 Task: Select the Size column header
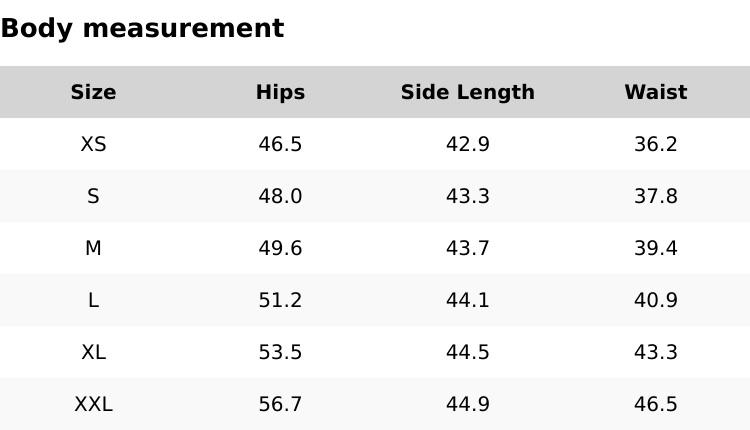tap(93, 92)
